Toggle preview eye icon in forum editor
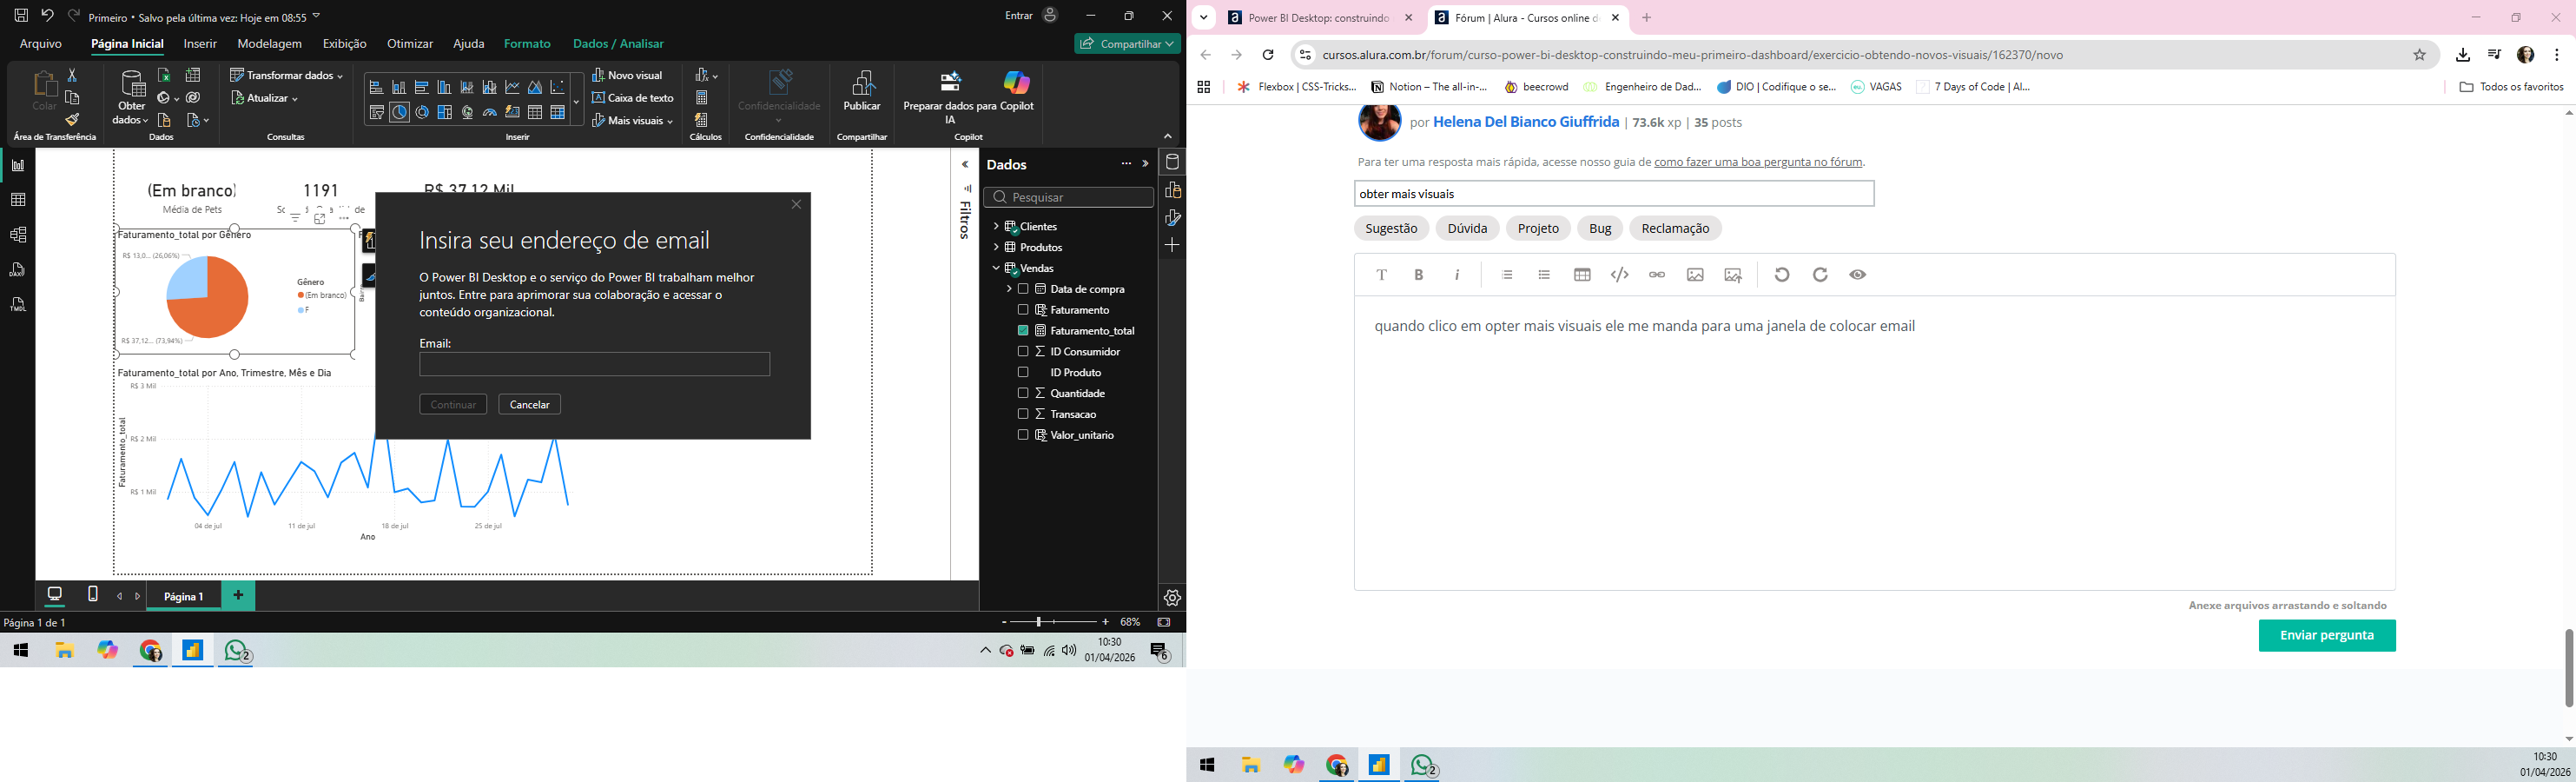 click(x=1858, y=275)
